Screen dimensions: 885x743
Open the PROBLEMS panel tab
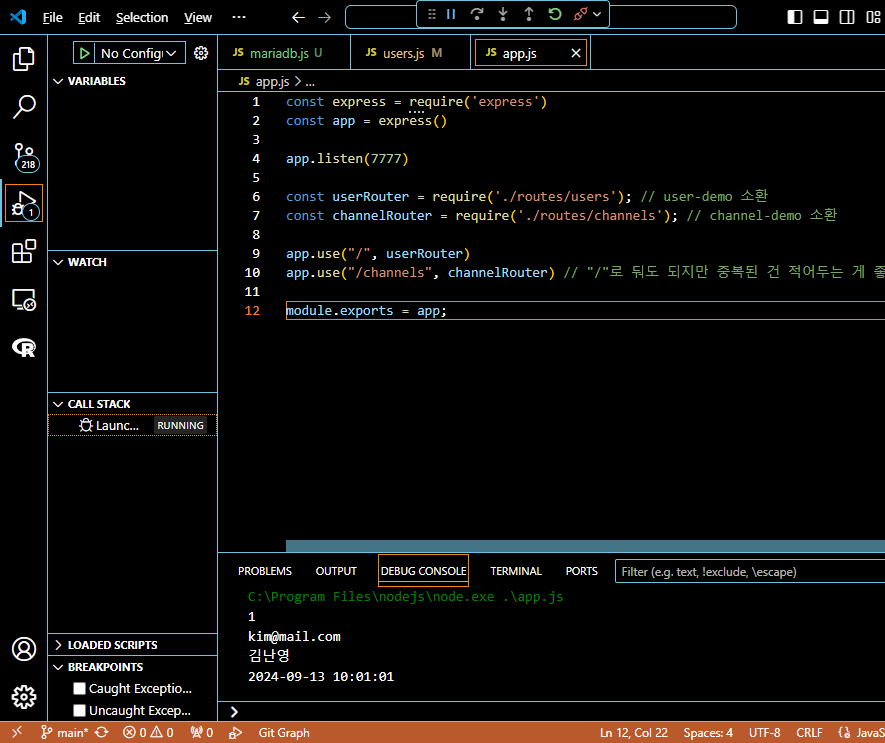(265, 571)
